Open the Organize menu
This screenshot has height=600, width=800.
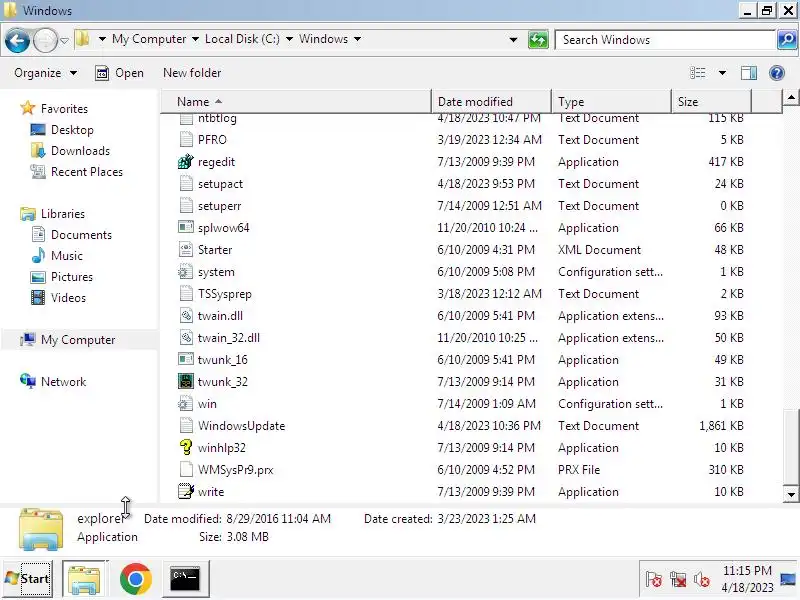[x=45, y=73]
